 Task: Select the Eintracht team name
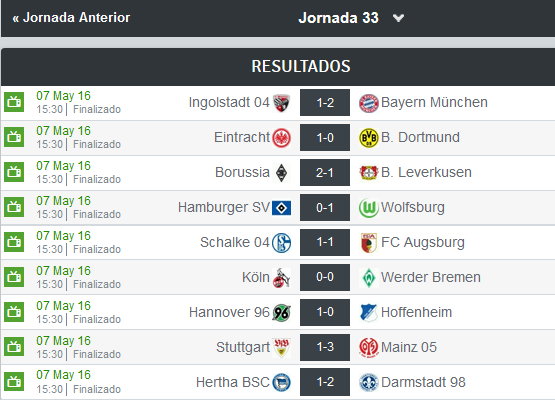(x=242, y=137)
